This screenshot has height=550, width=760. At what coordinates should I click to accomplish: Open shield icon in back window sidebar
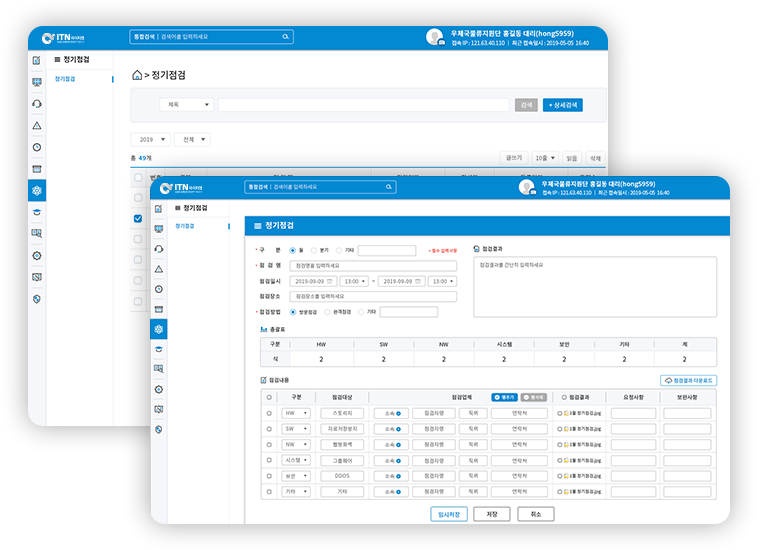(x=37, y=299)
